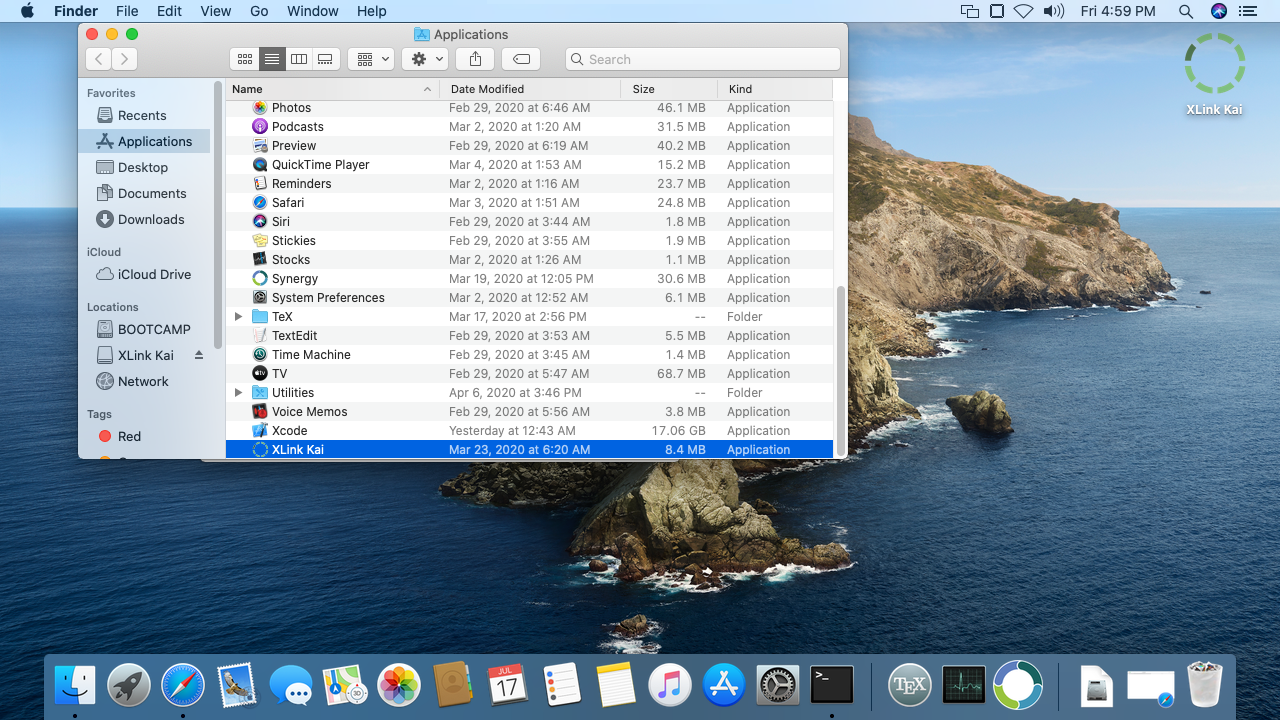
Task: Switch Finder to icon view
Action: coord(245,59)
